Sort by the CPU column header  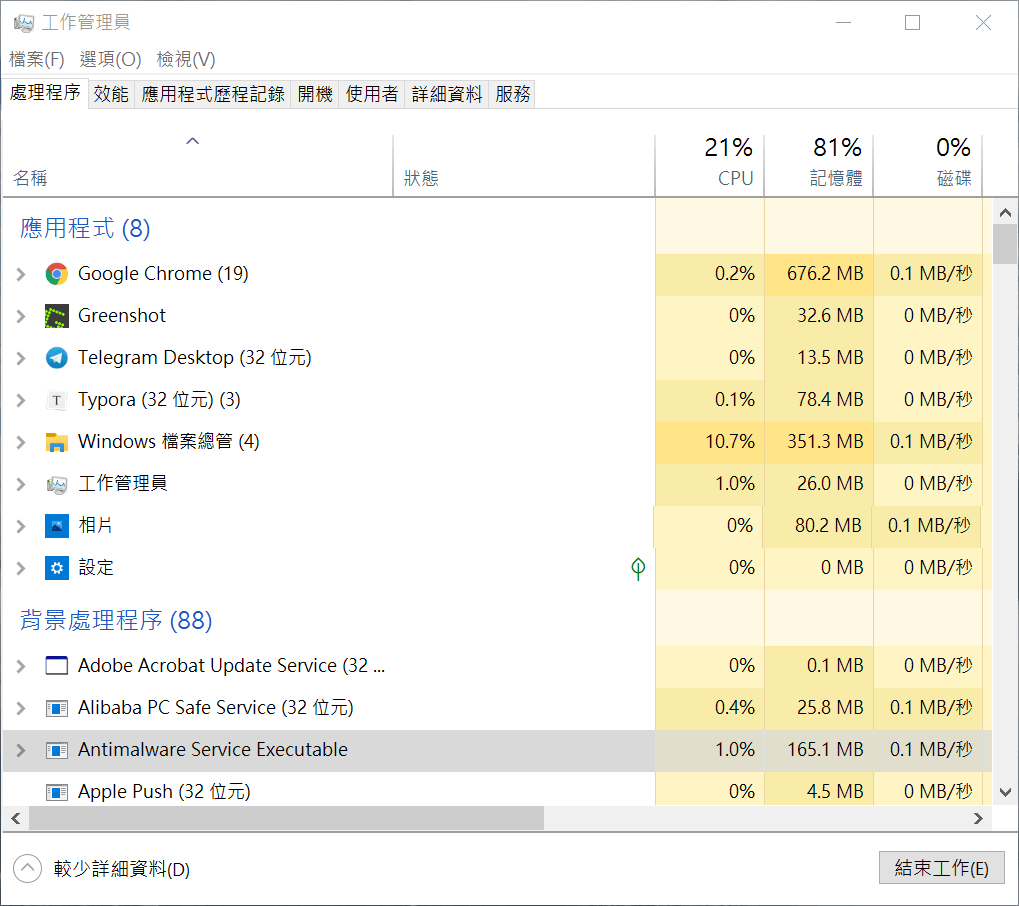710,165
